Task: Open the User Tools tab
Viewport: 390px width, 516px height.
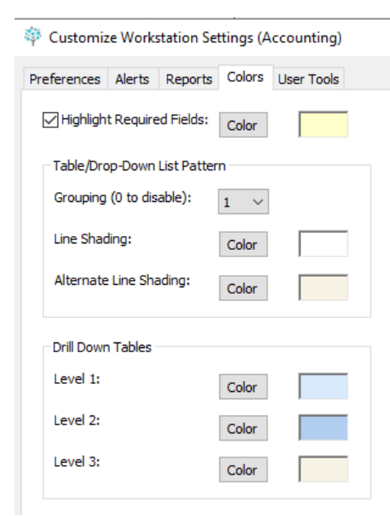Action: pyautogui.click(x=308, y=79)
